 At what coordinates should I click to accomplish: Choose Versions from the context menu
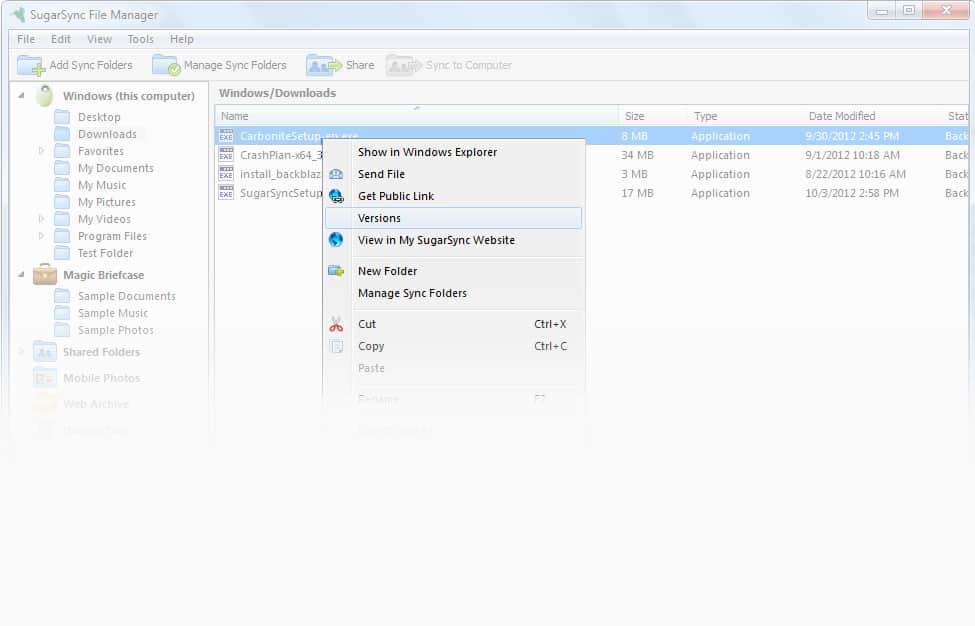[x=379, y=218]
